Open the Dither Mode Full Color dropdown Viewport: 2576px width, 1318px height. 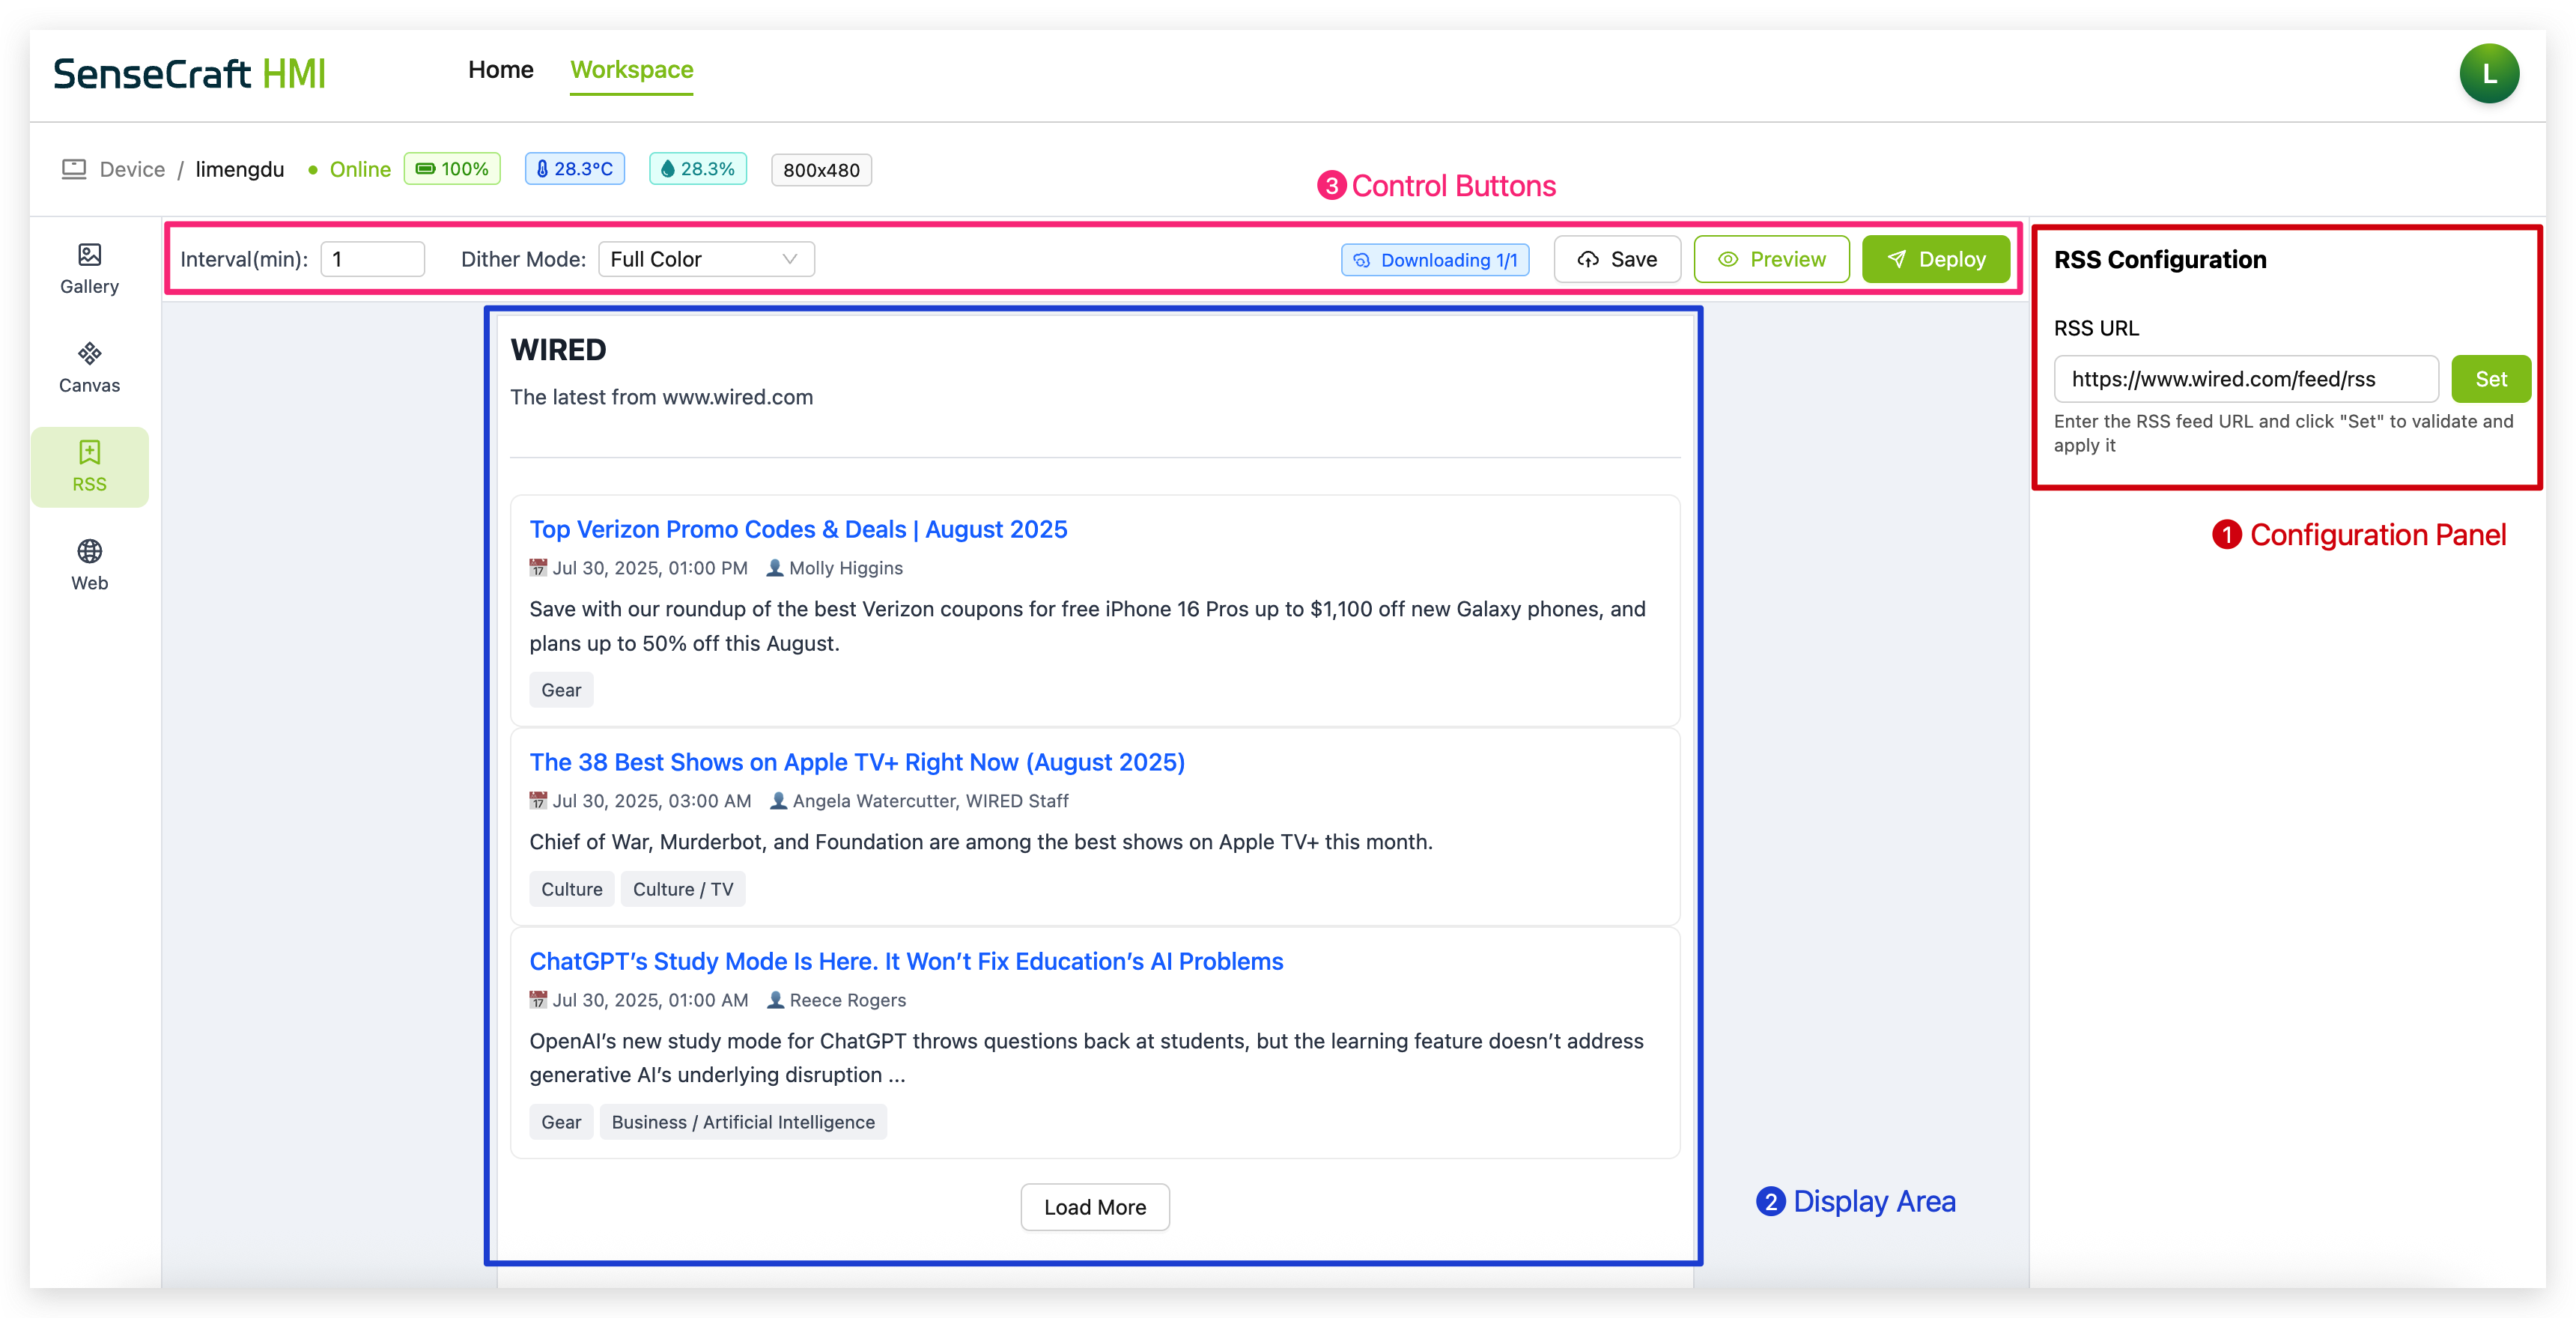coord(706,259)
